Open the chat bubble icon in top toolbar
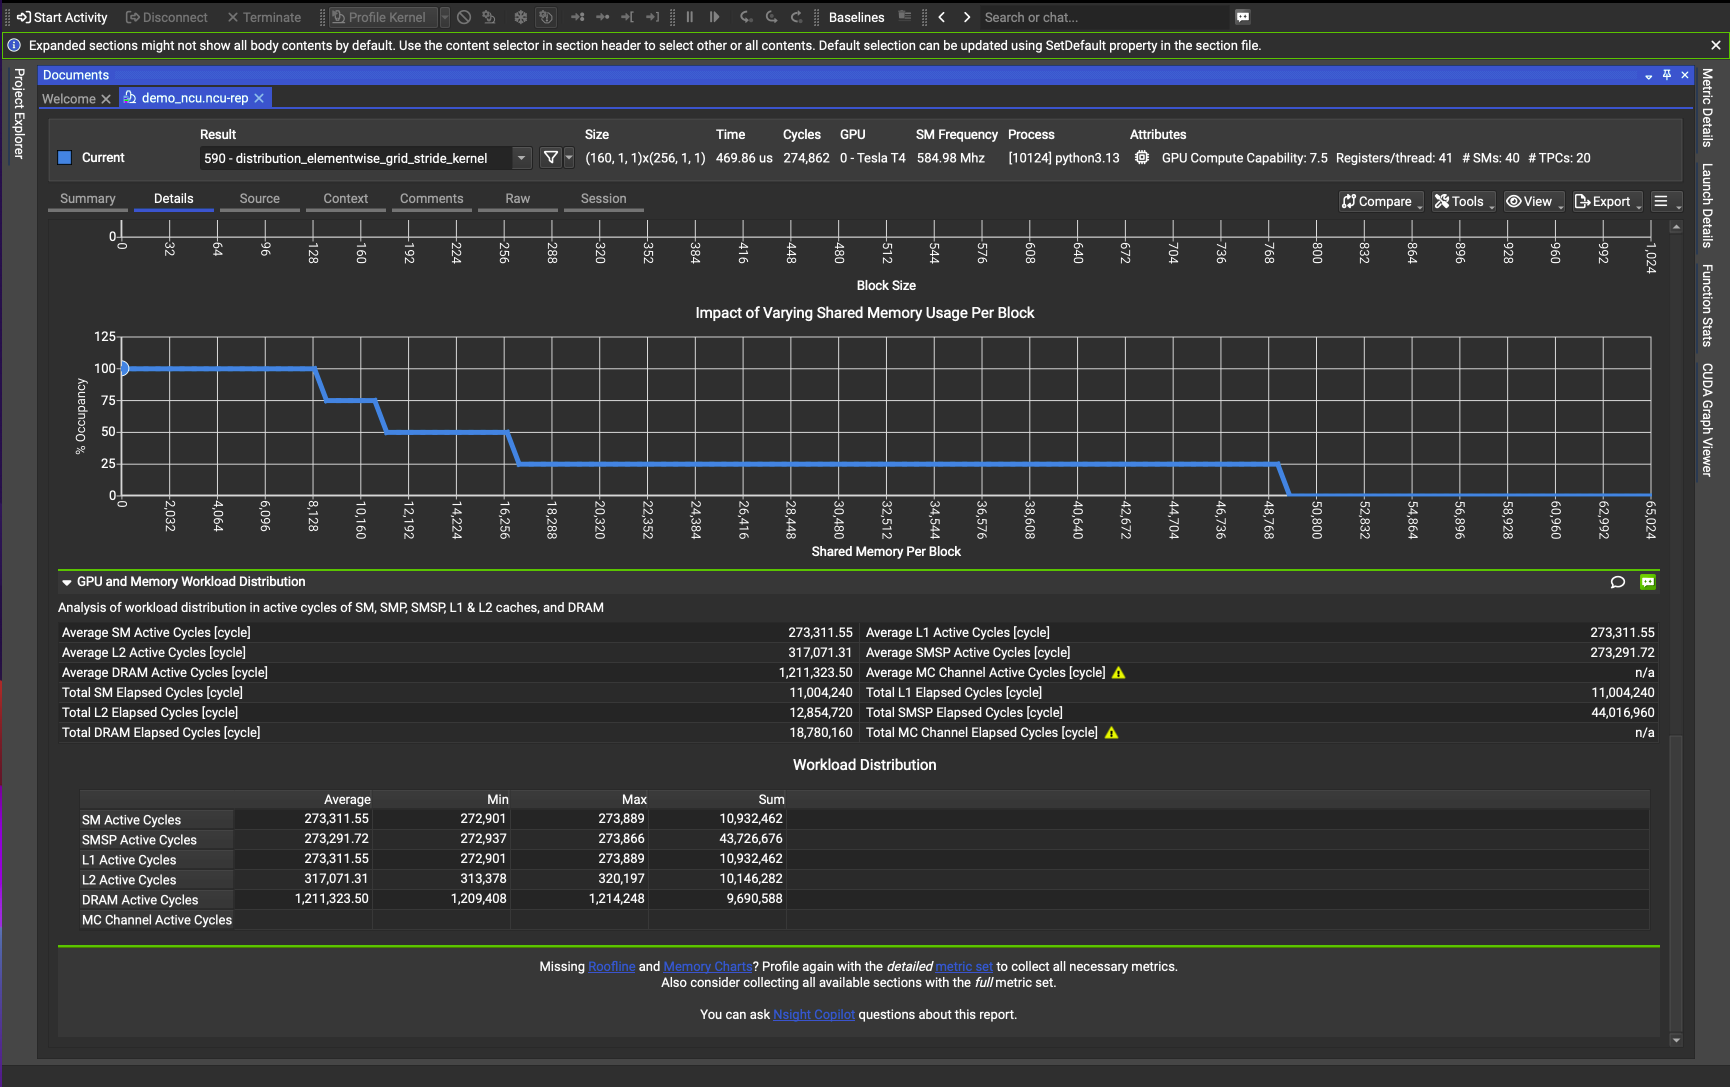1730x1087 pixels. [1243, 17]
